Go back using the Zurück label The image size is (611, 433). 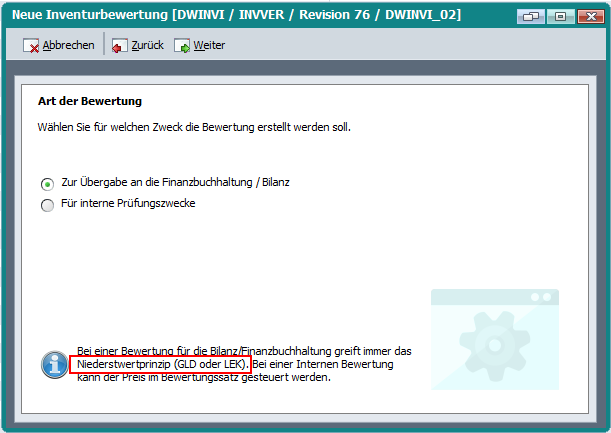click(x=147, y=46)
